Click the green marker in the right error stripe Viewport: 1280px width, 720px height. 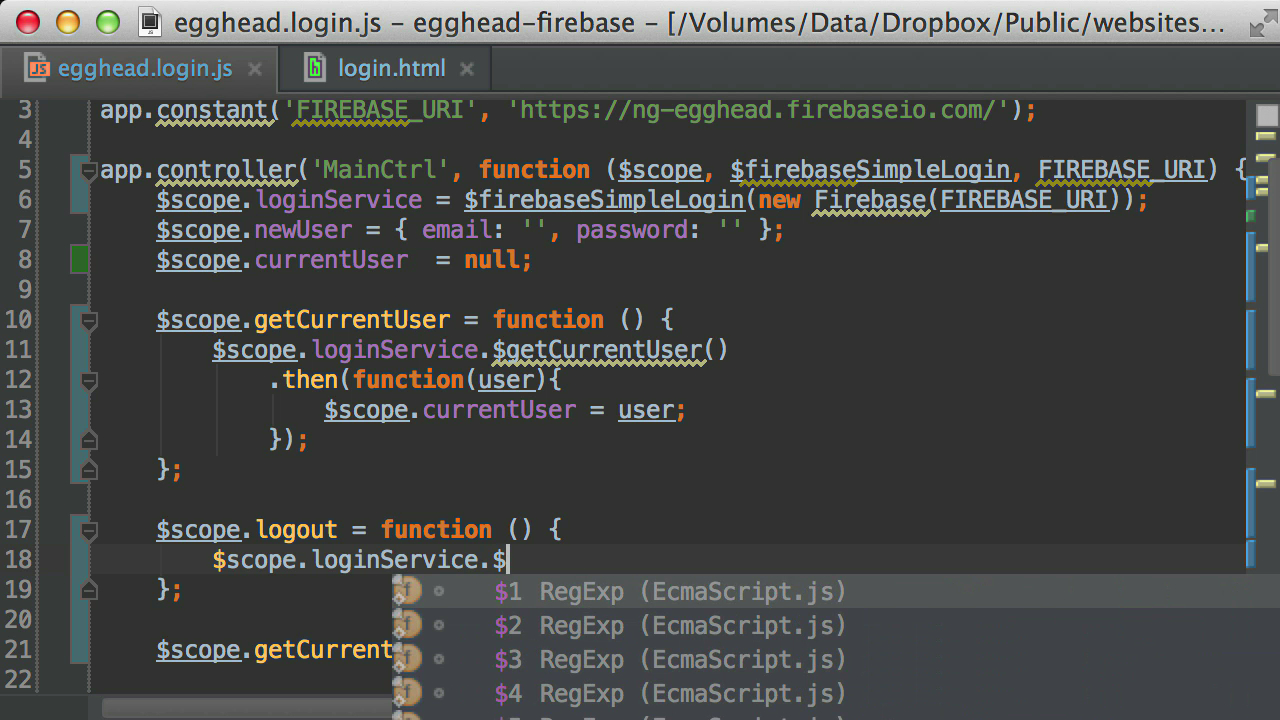[x=1251, y=216]
